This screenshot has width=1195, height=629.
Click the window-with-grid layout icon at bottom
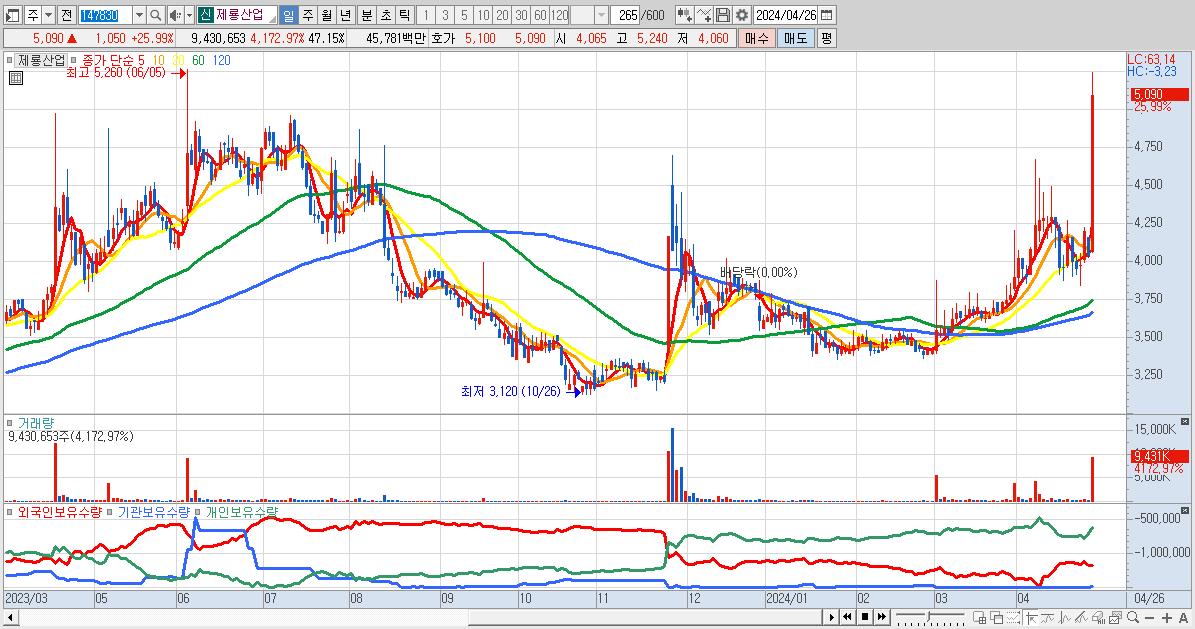coord(979,618)
